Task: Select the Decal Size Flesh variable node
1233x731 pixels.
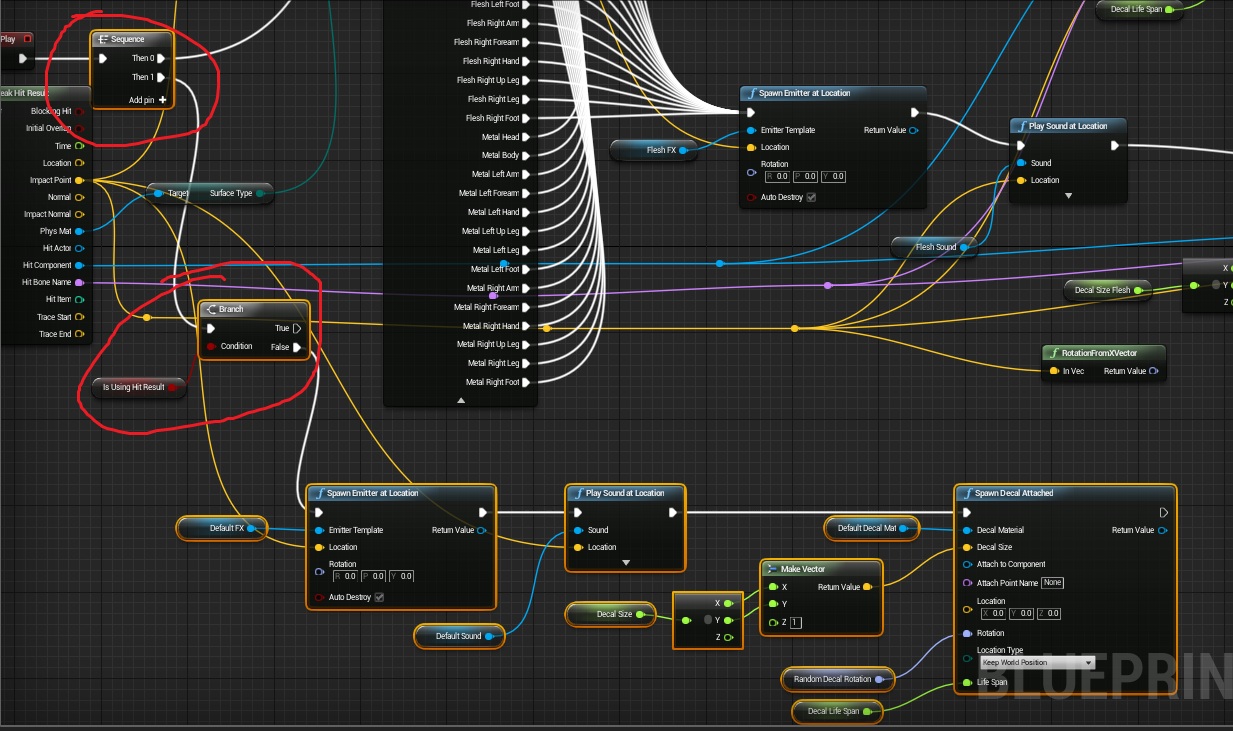Action: click(1107, 290)
